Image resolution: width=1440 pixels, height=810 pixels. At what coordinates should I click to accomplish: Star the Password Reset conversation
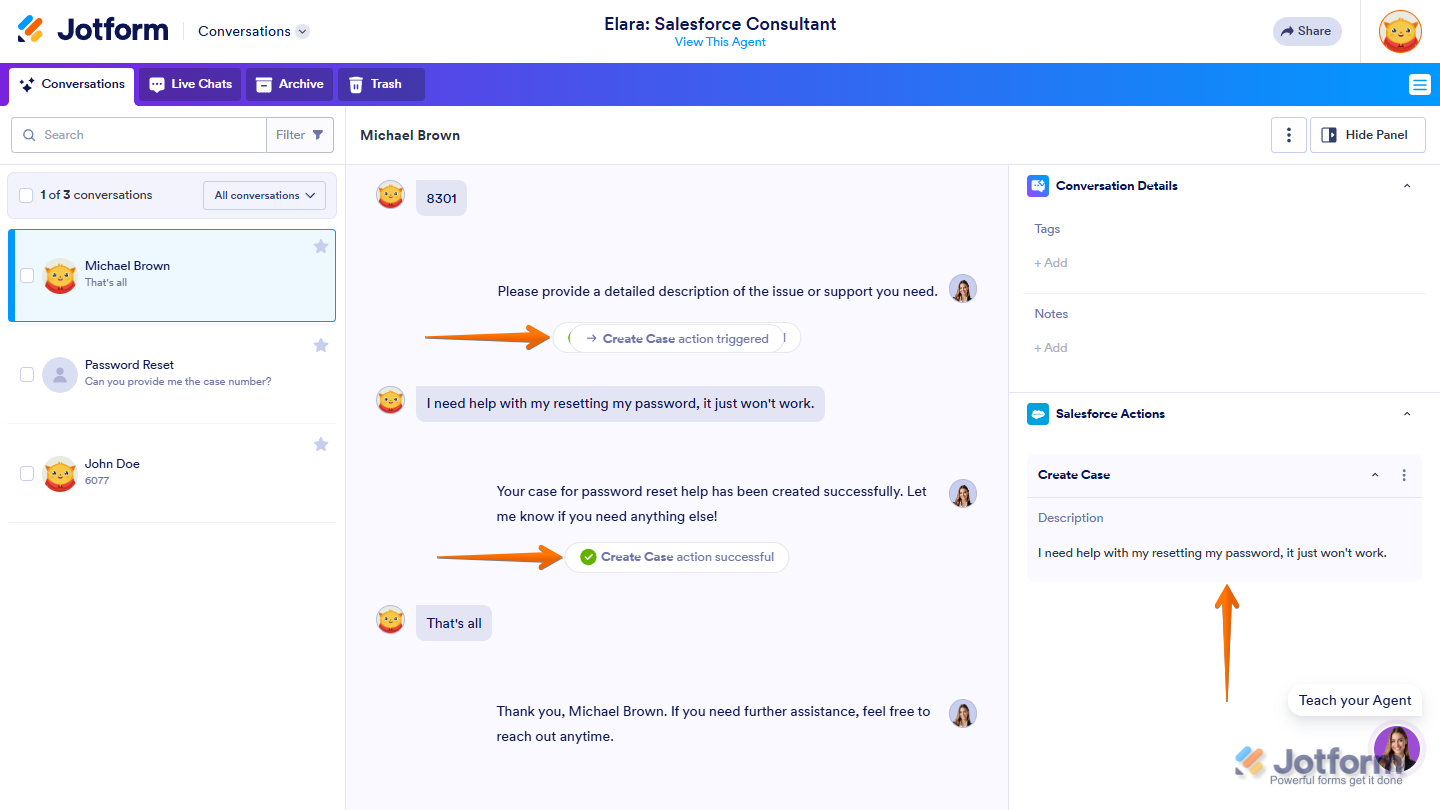pos(321,345)
